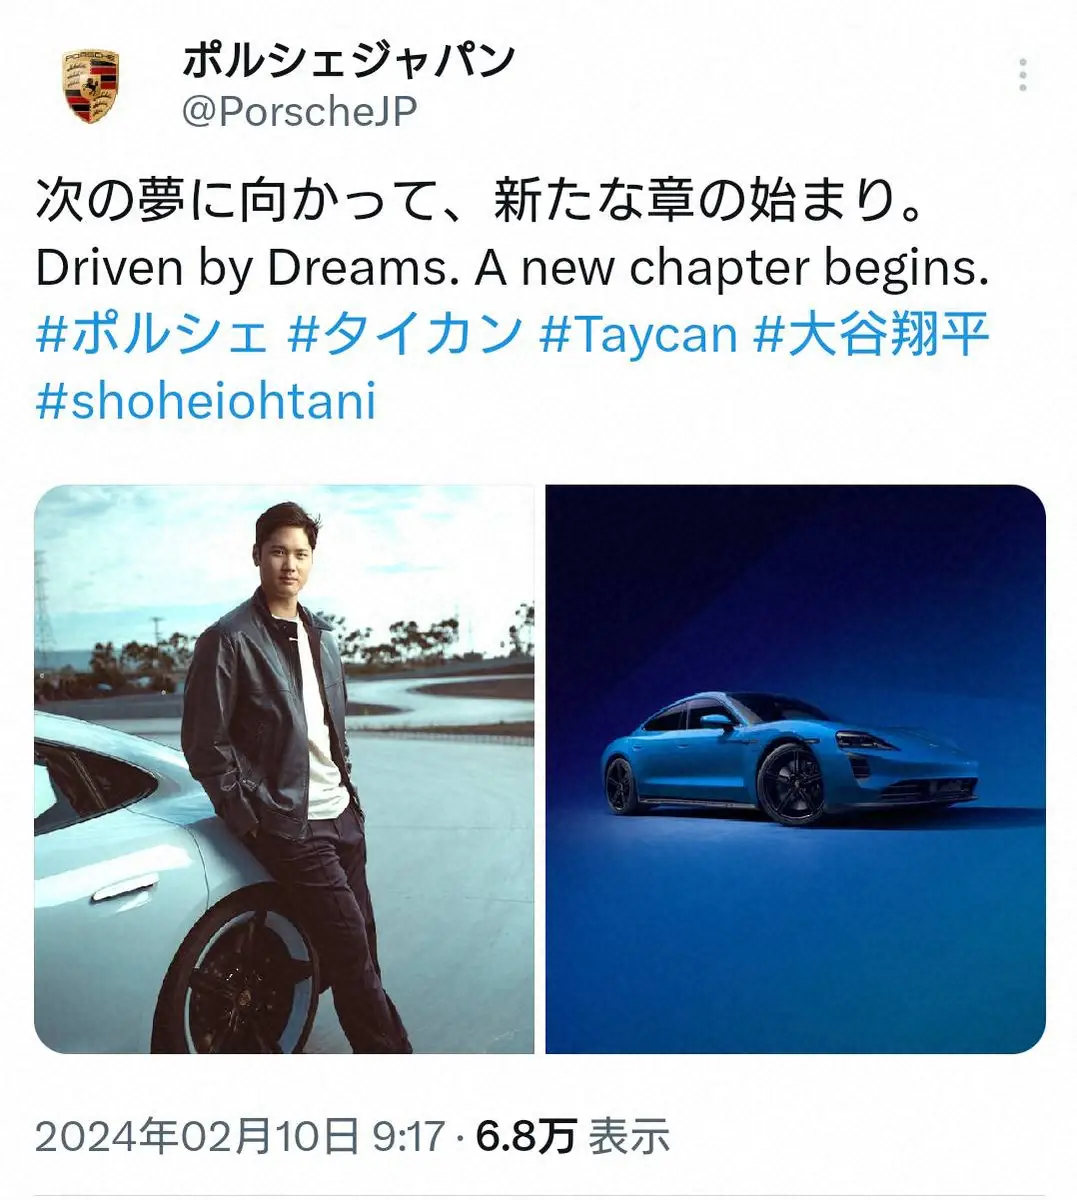
Task: Open the ポルシェジャパン account name
Action: click(x=348, y=60)
